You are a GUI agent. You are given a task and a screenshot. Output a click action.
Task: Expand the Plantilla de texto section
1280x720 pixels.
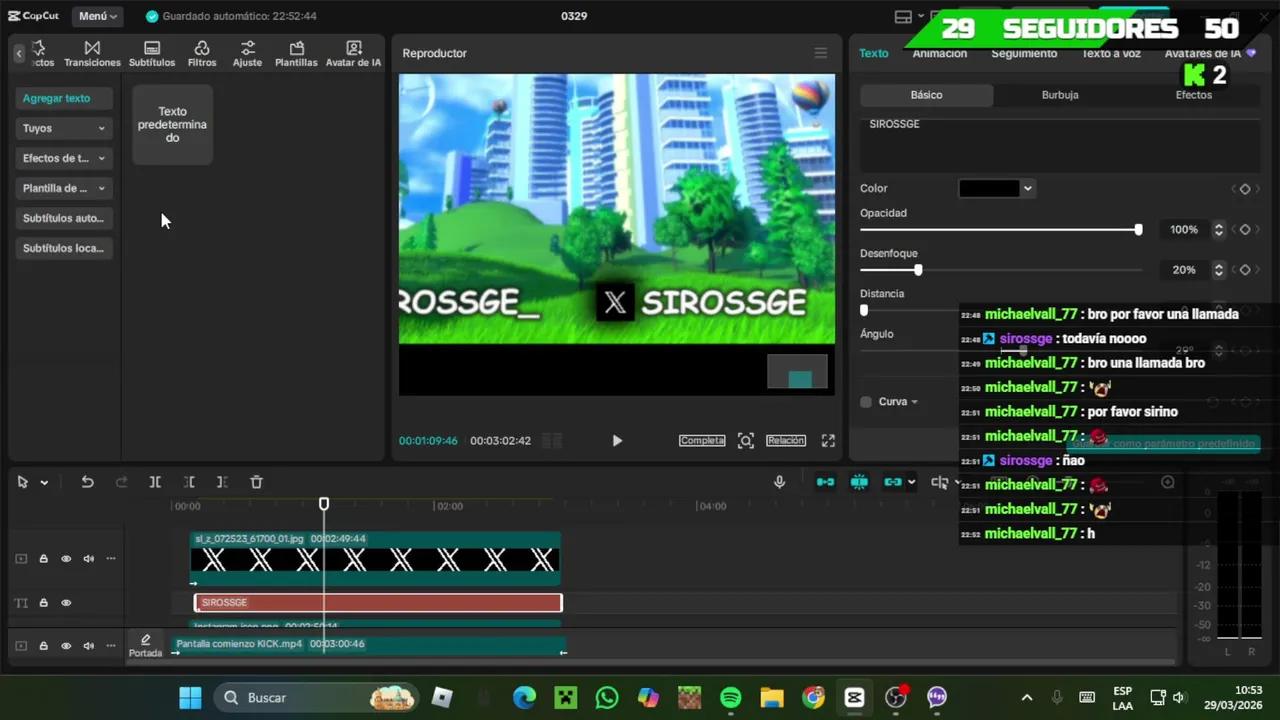click(63, 188)
